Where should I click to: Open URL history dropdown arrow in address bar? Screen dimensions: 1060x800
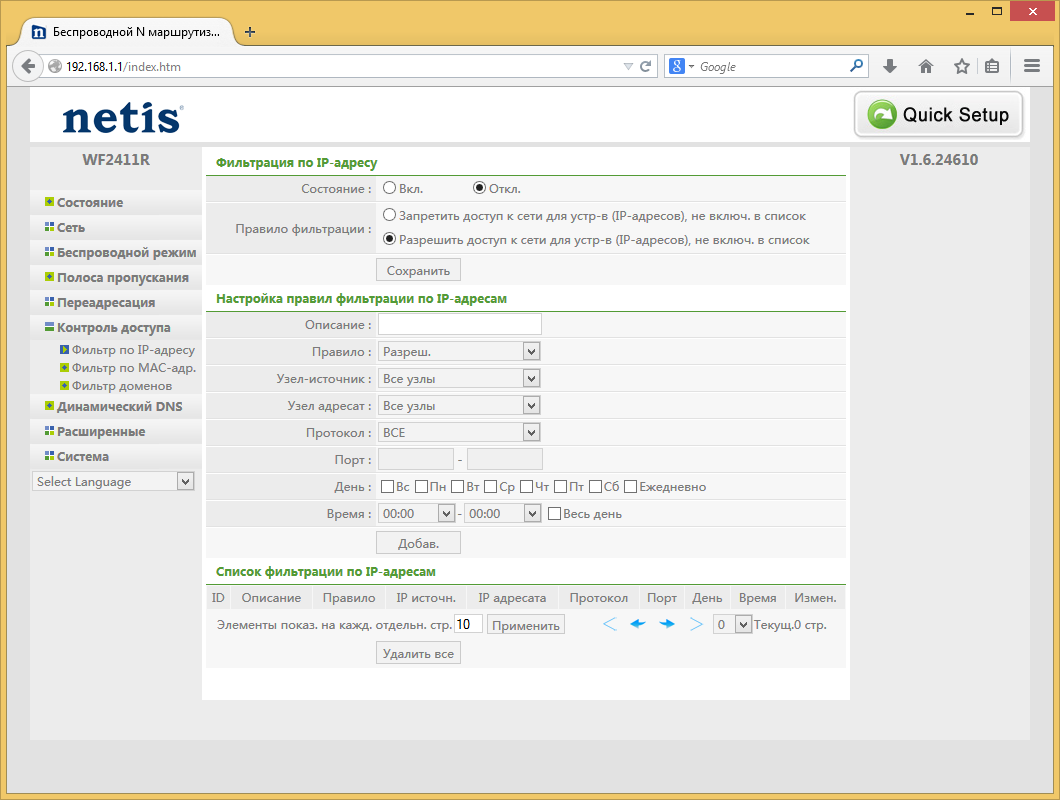[628, 66]
